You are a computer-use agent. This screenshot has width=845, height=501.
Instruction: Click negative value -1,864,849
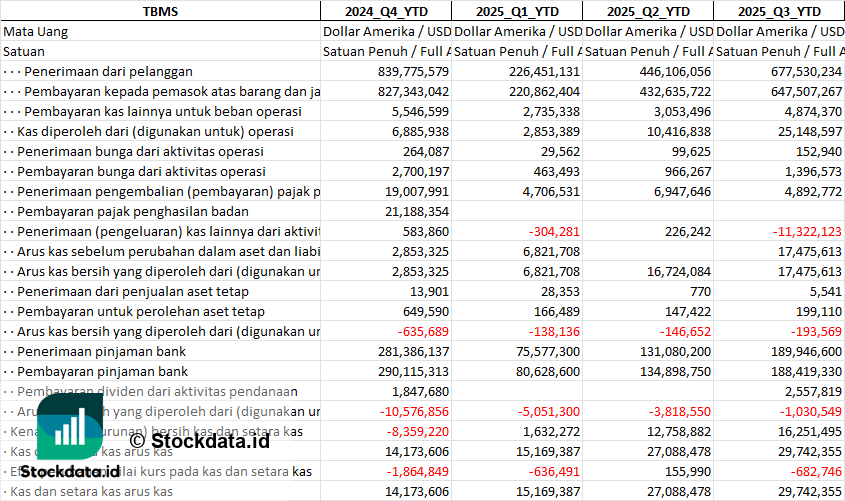pyautogui.click(x=418, y=471)
